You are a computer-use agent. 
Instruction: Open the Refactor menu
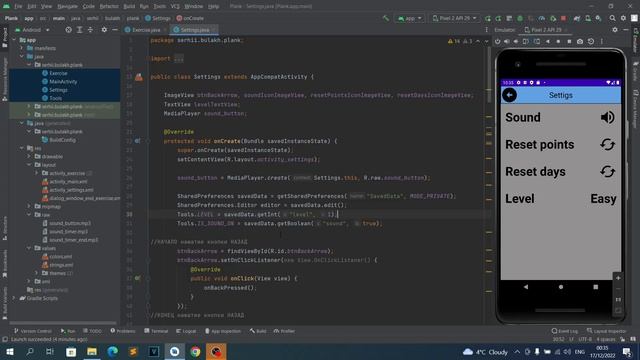click(109, 7)
